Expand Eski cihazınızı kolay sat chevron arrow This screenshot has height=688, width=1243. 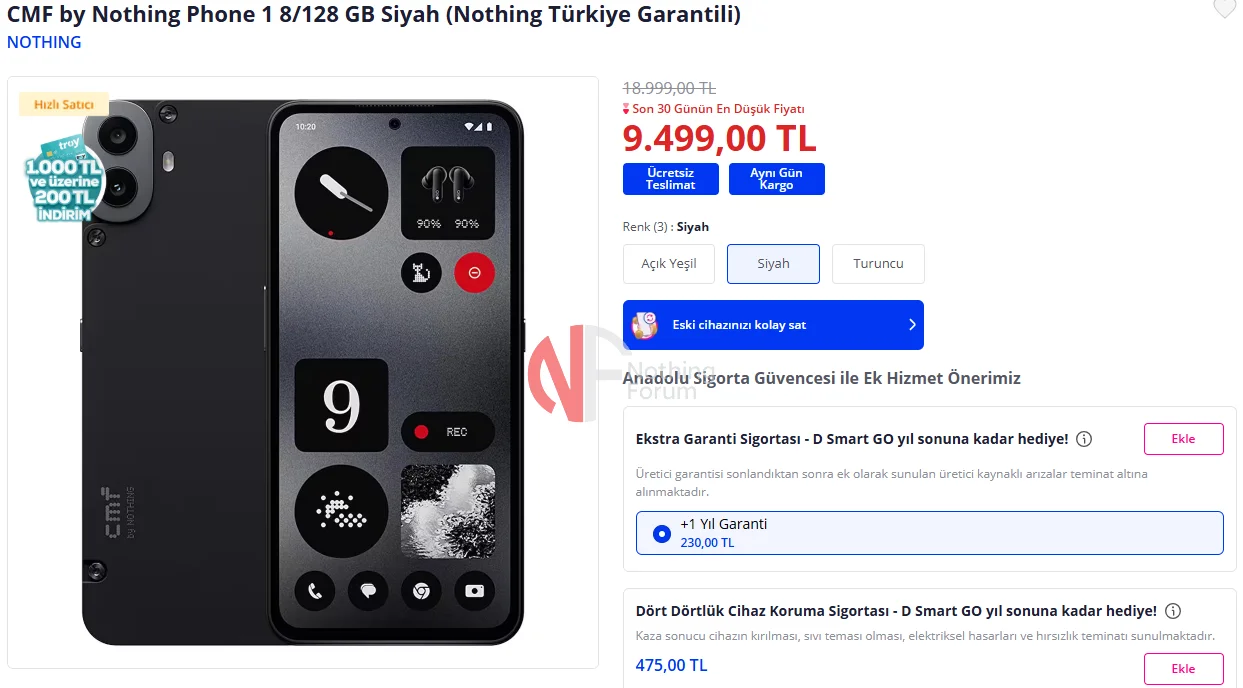[x=912, y=325]
